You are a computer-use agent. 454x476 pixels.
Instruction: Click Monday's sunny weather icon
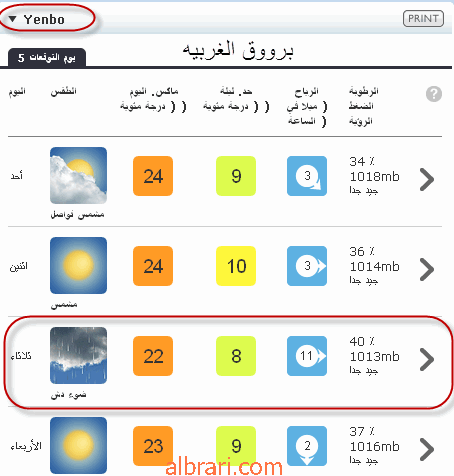click(78, 265)
